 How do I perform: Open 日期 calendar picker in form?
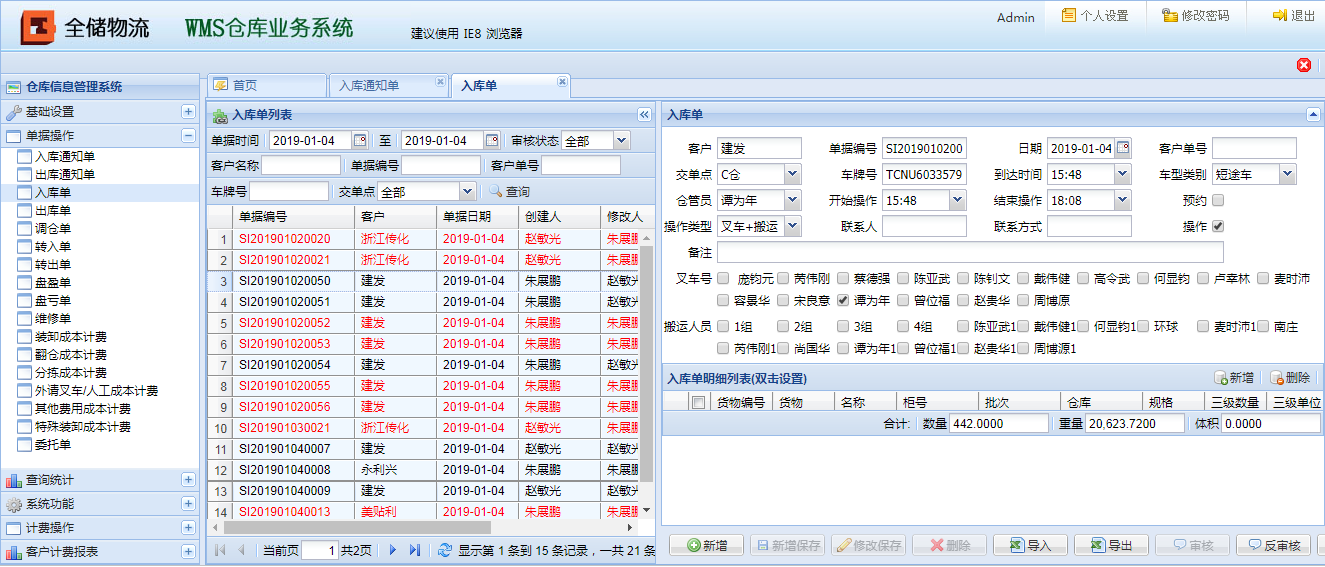1123,149
